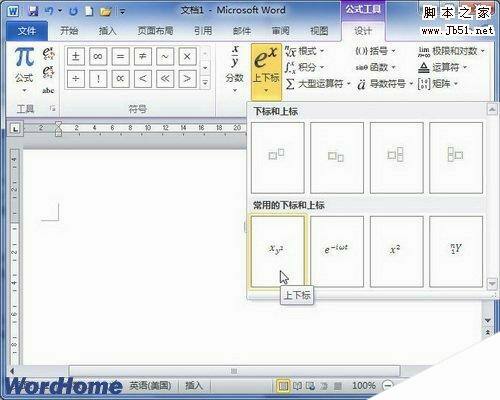Image resolution: width=500 pixels, height=400 pixels.
Task: Insert the less-than < symbol
Action: 143,79
